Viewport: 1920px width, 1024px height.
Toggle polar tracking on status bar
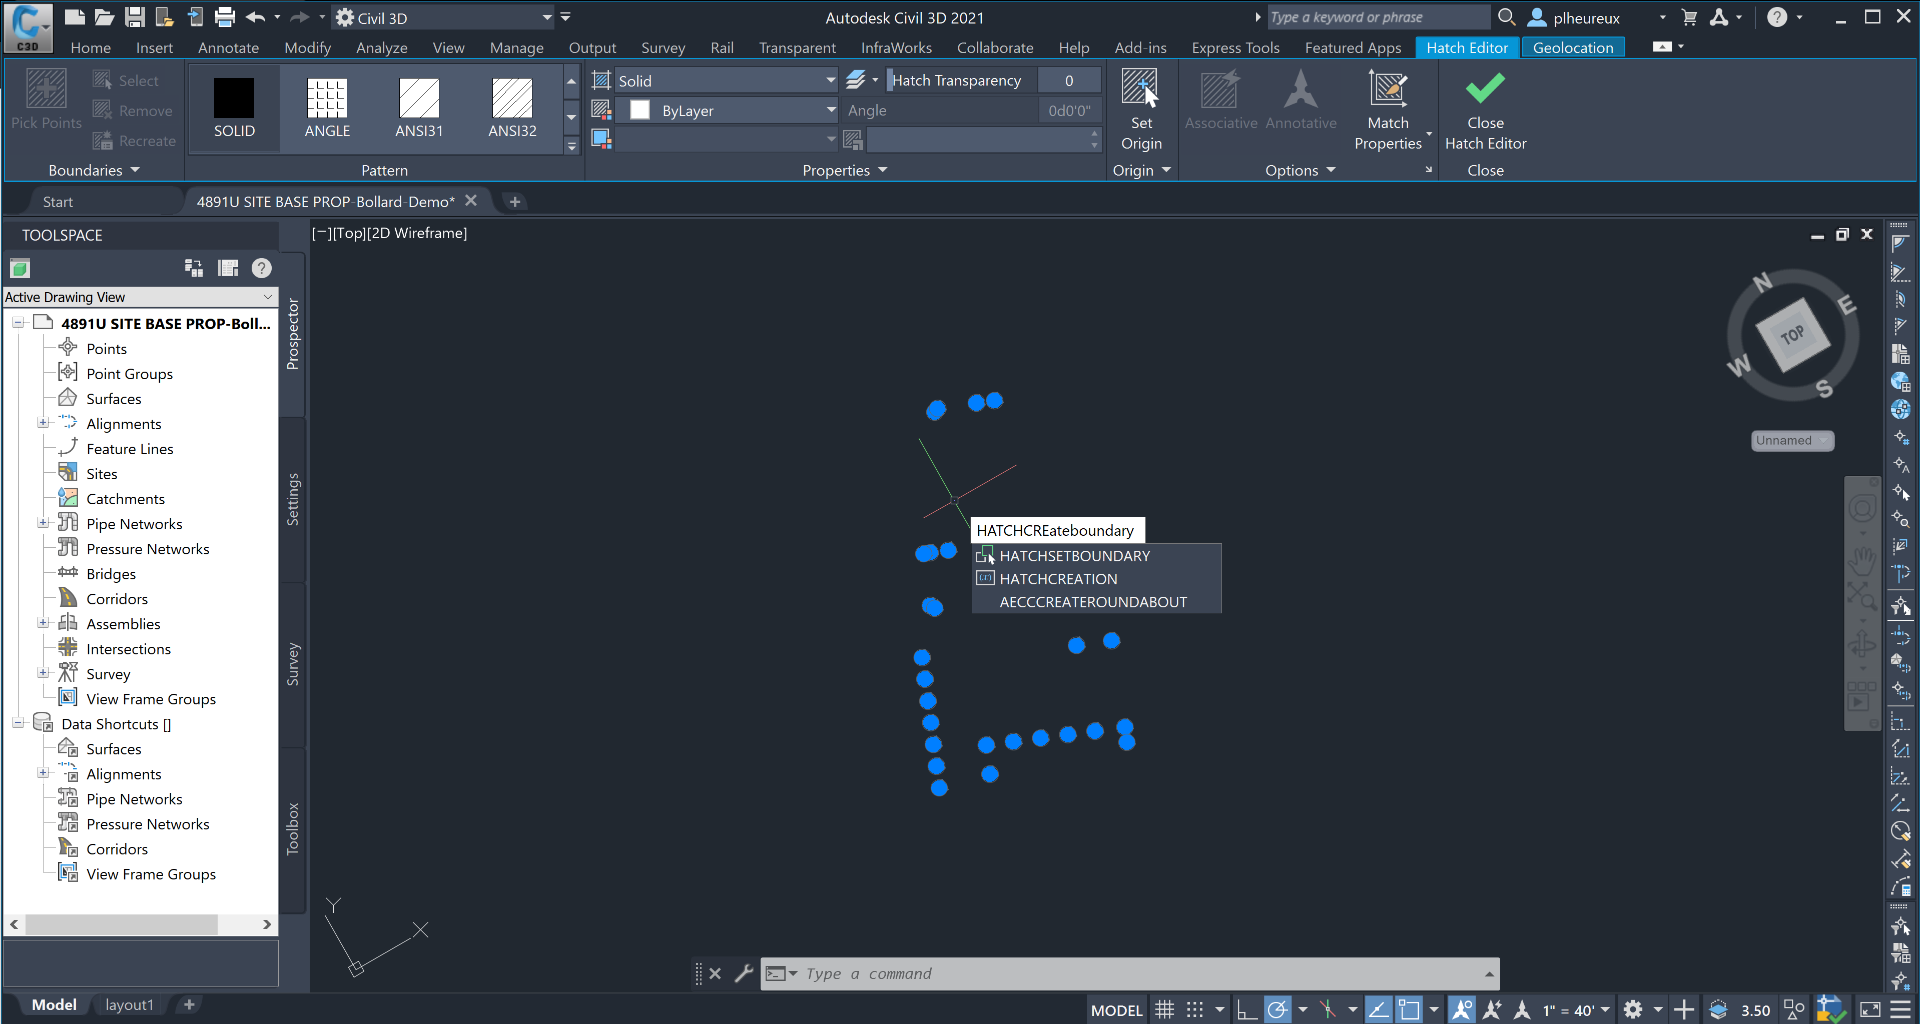click(1277, 1010)
